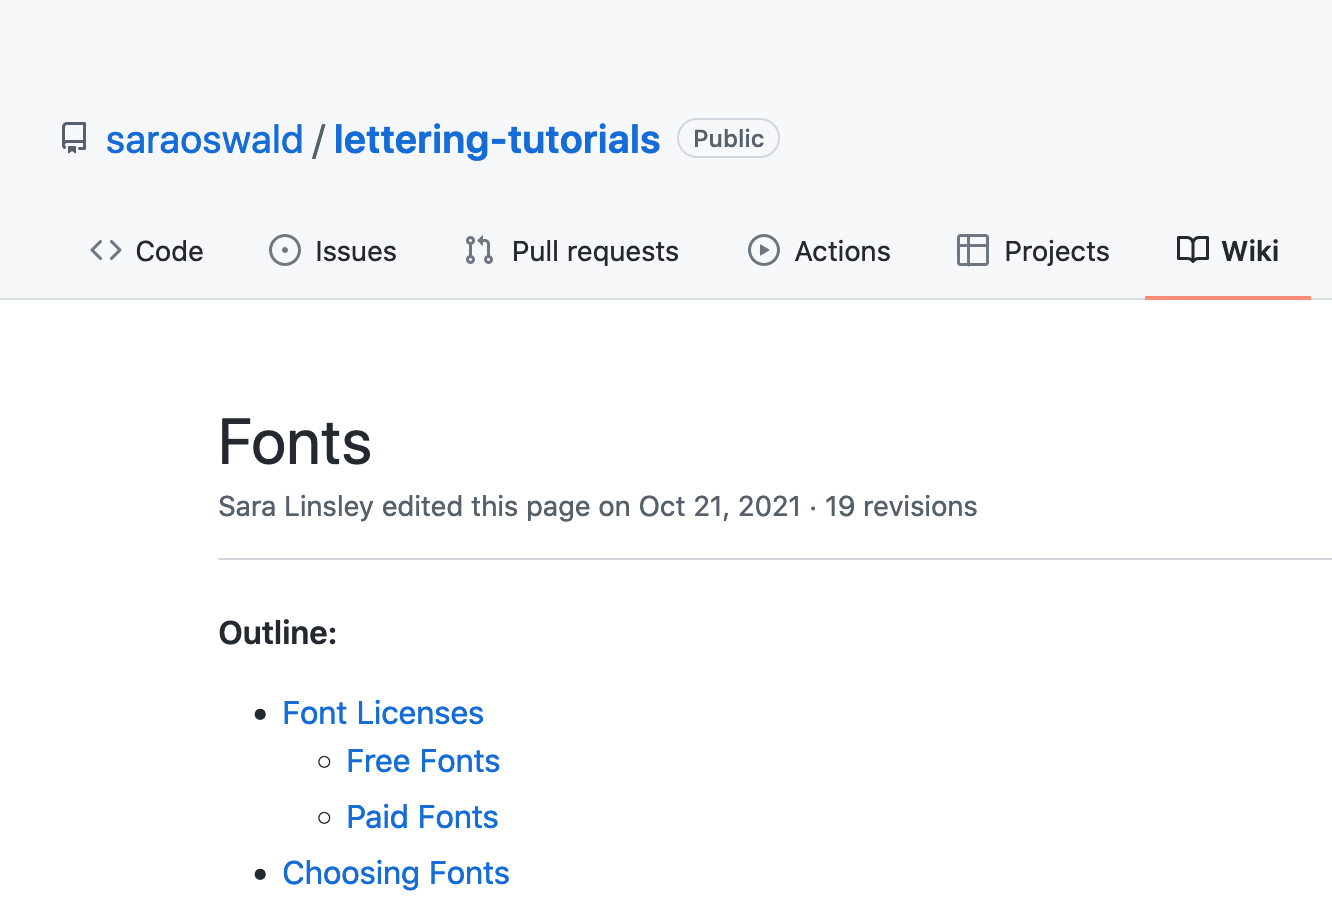1332x912 pixels.
Task: View the 19 revisions history
Action: point(900,506)
